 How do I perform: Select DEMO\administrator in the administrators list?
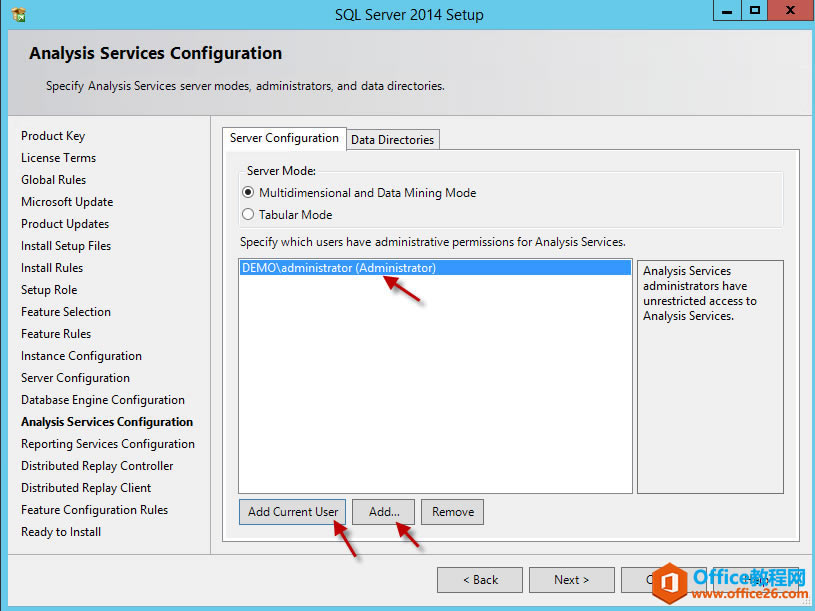click(x=435, y=268)
